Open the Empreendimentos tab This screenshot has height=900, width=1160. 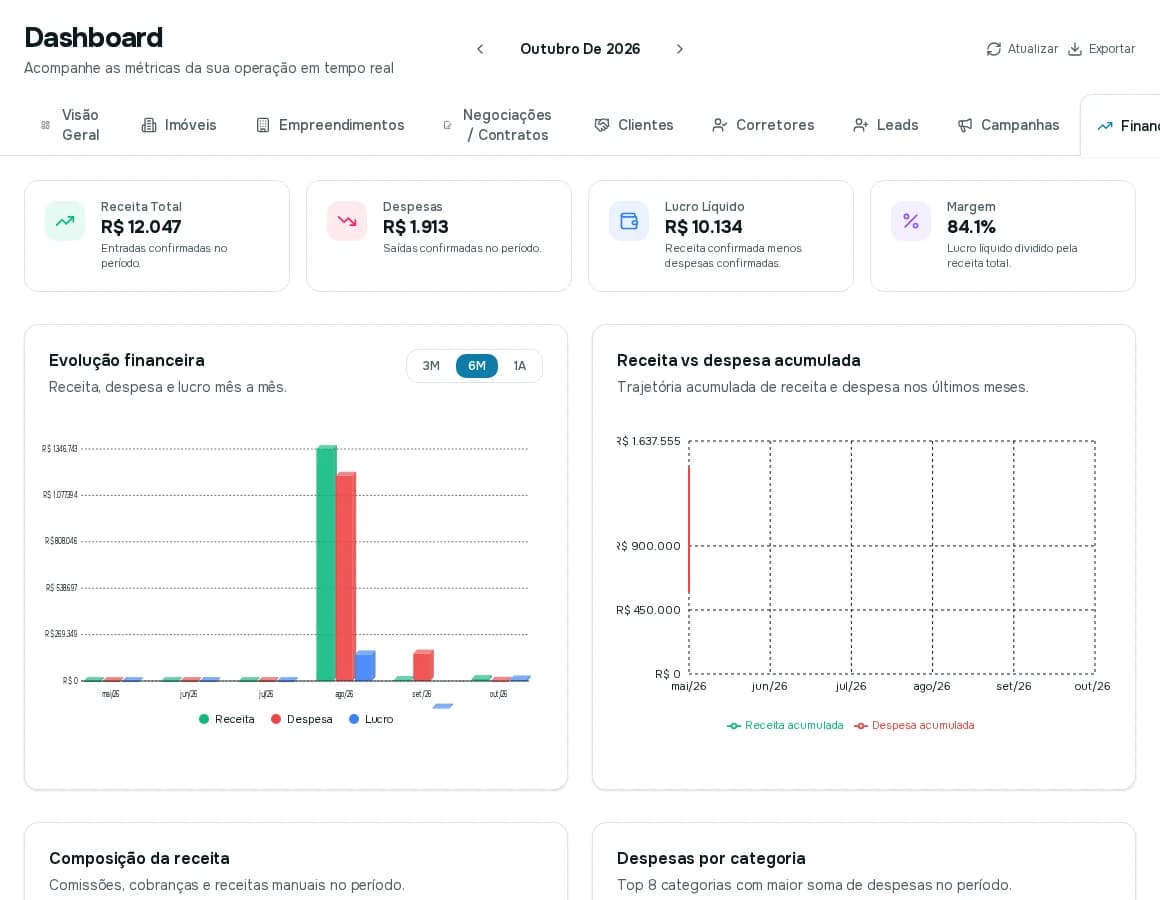coord(330,125)
